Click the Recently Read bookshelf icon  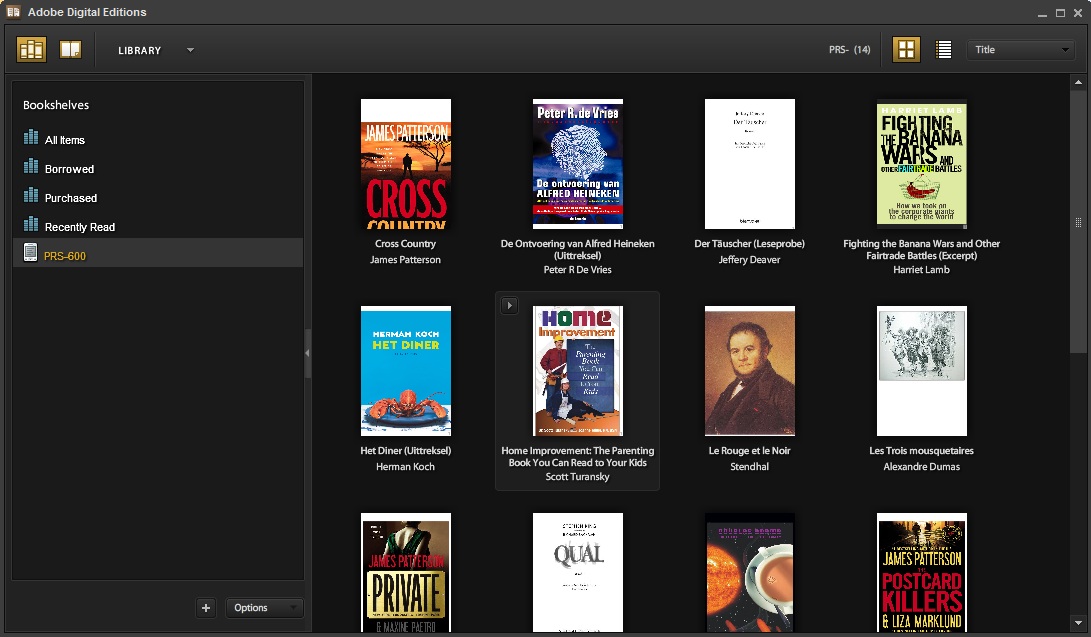[31, 225]
